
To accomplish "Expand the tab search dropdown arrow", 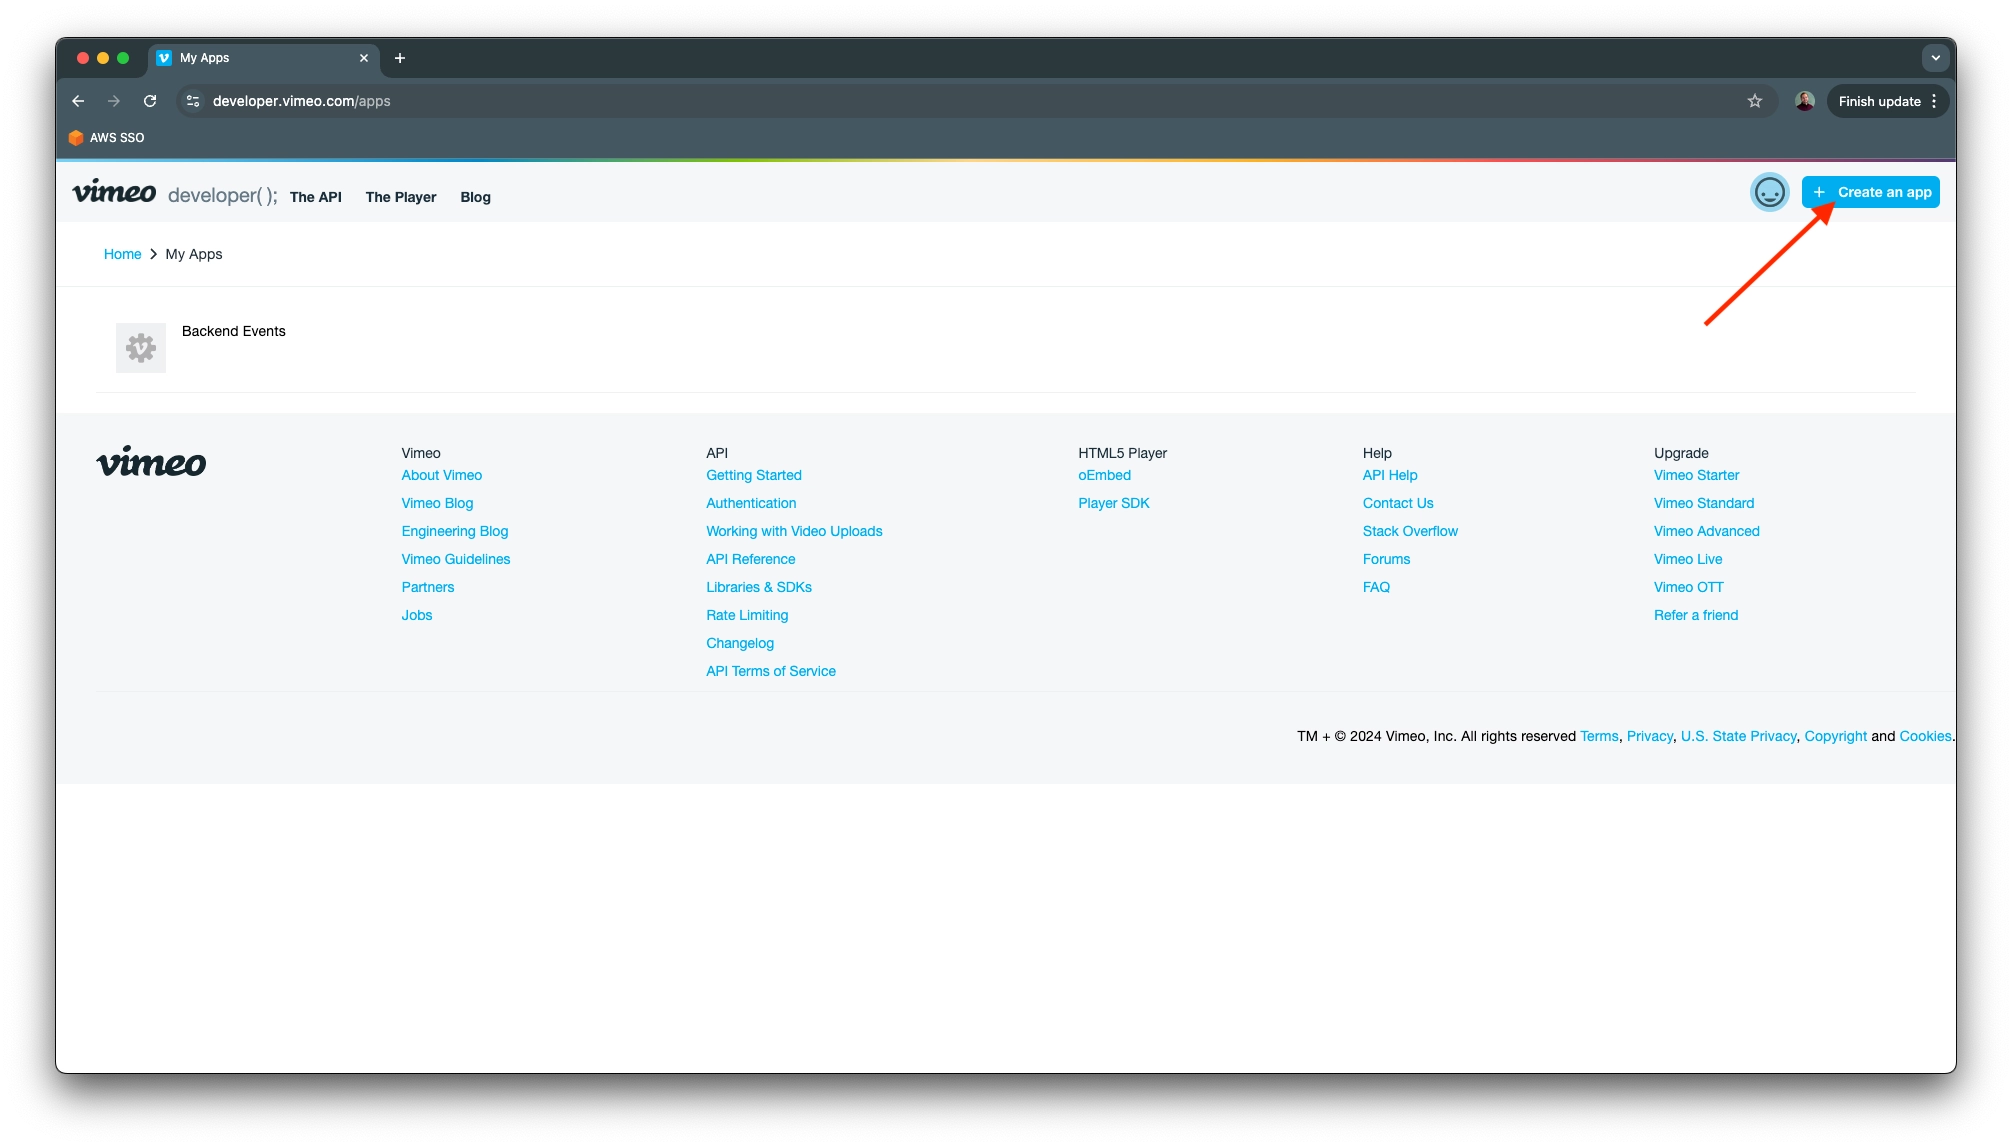I will click(1935, 58).
